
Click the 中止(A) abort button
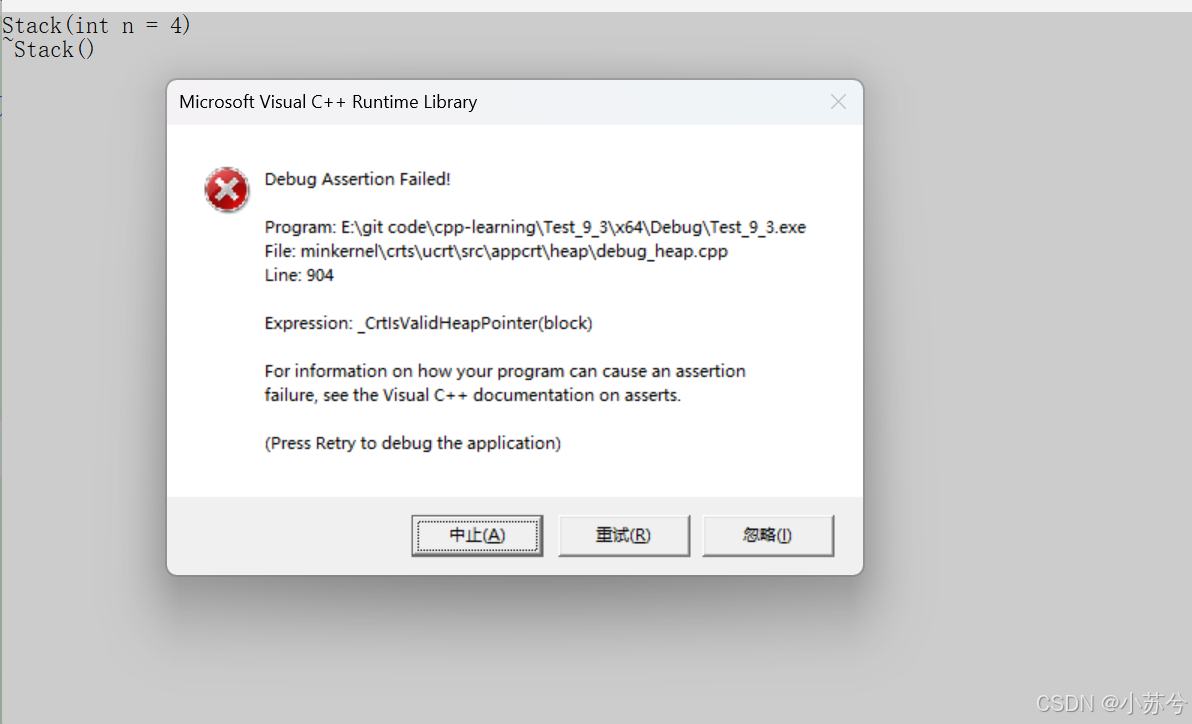(477, 535)
